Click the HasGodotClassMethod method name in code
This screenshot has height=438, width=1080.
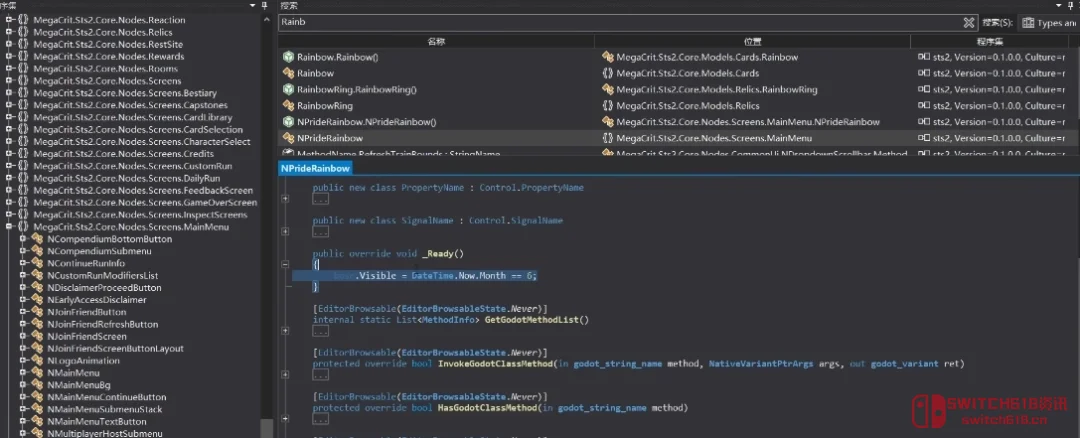tap(487, 407)
